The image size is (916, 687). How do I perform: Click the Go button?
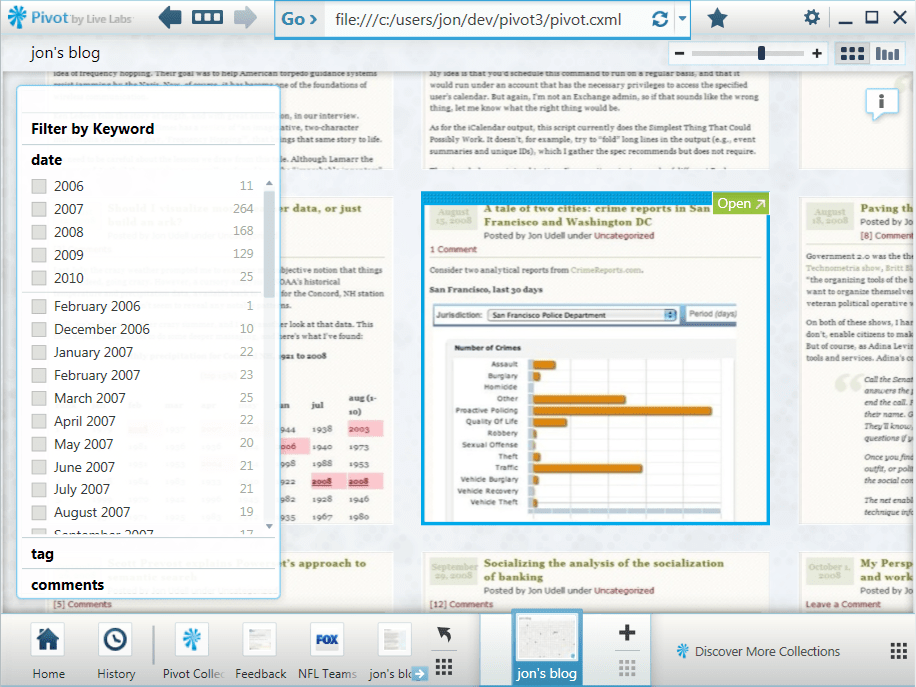click(x=299, y=19)
